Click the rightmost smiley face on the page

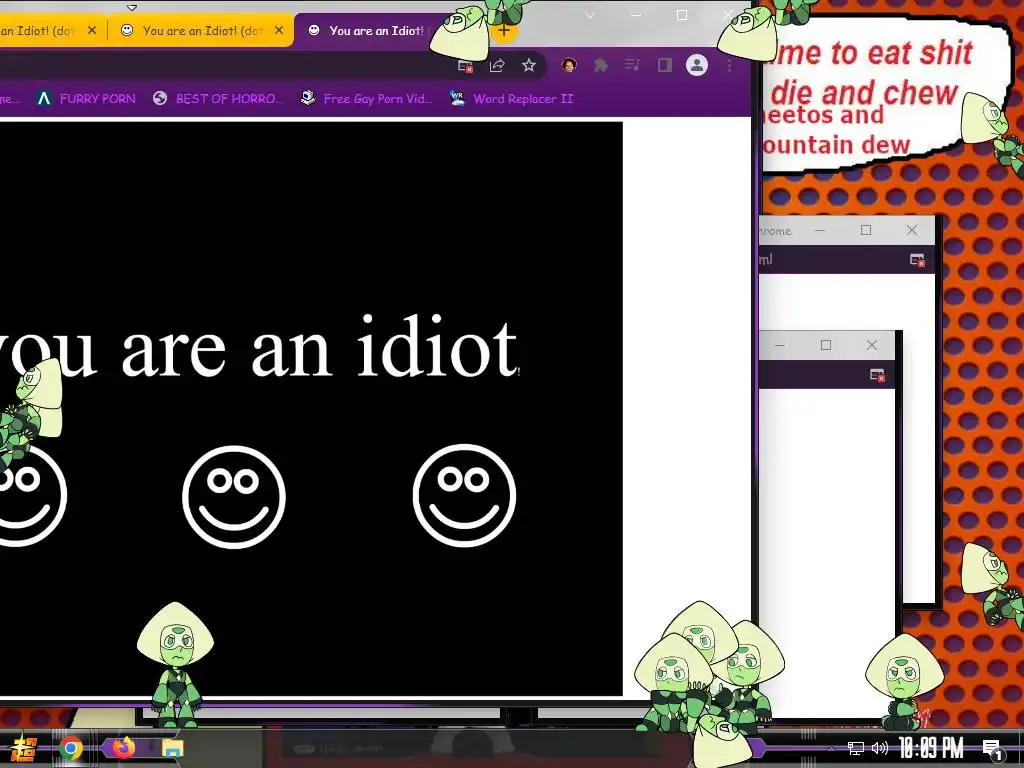[464, 495]
